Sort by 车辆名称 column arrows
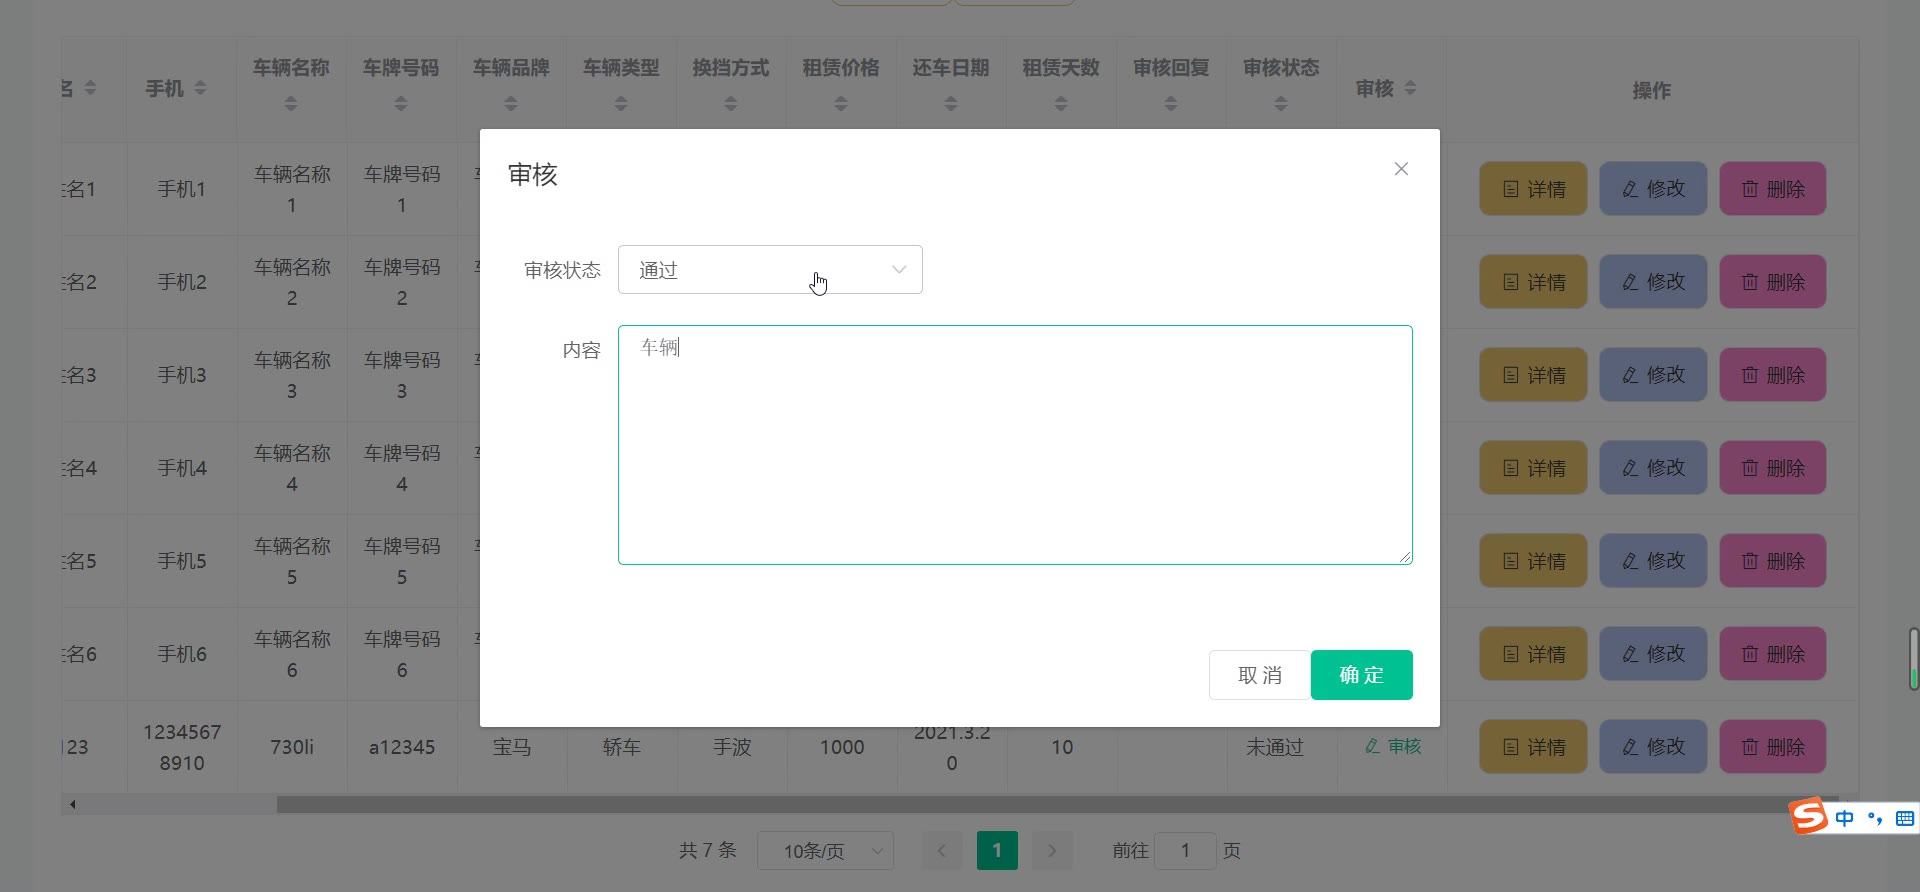 (291, 103)
